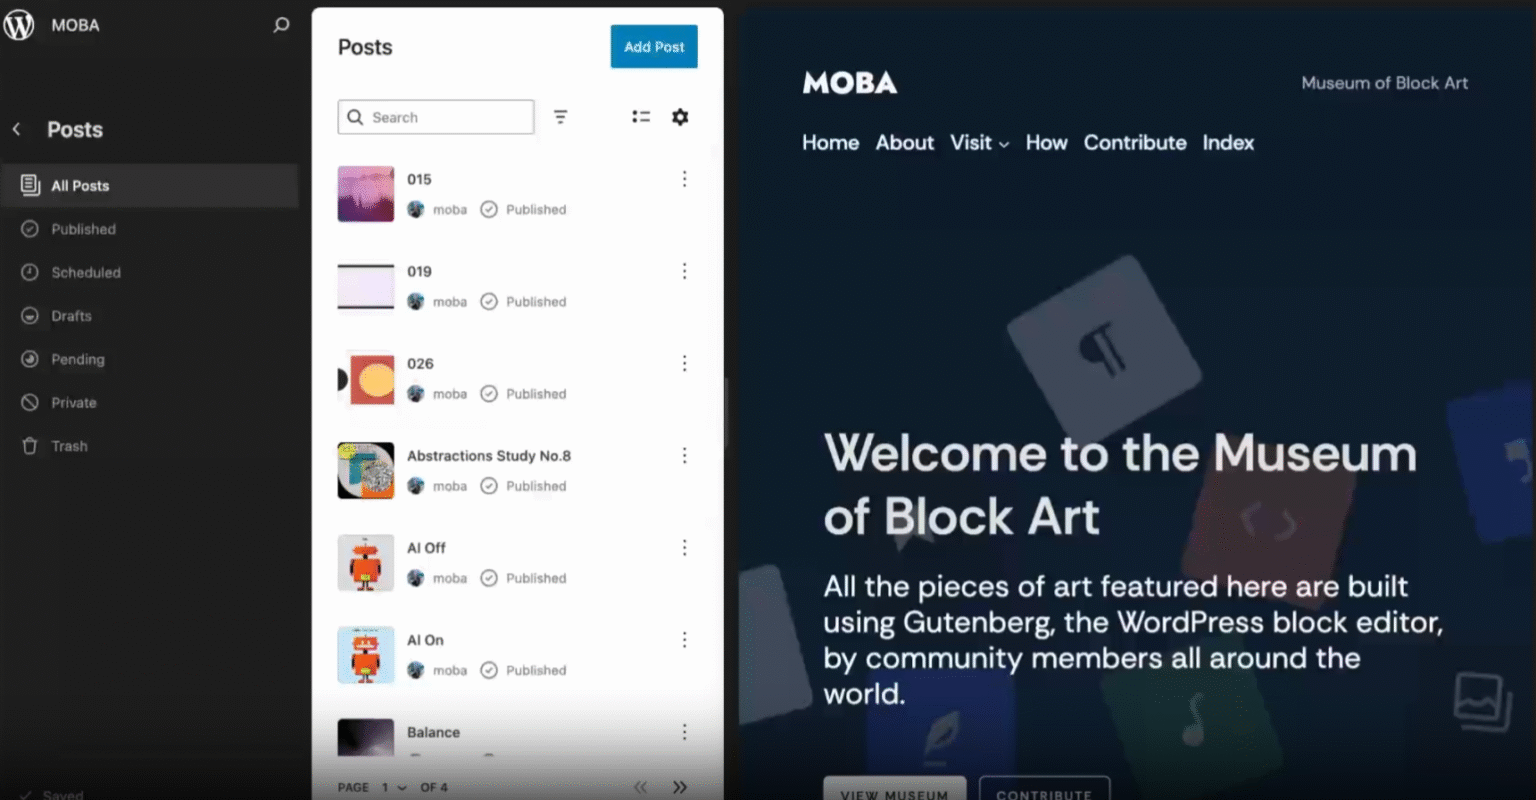Screen dimensions: 1536x800
Task: Click the VIEW MUSEUM button in preview
Action: point(895,789)
